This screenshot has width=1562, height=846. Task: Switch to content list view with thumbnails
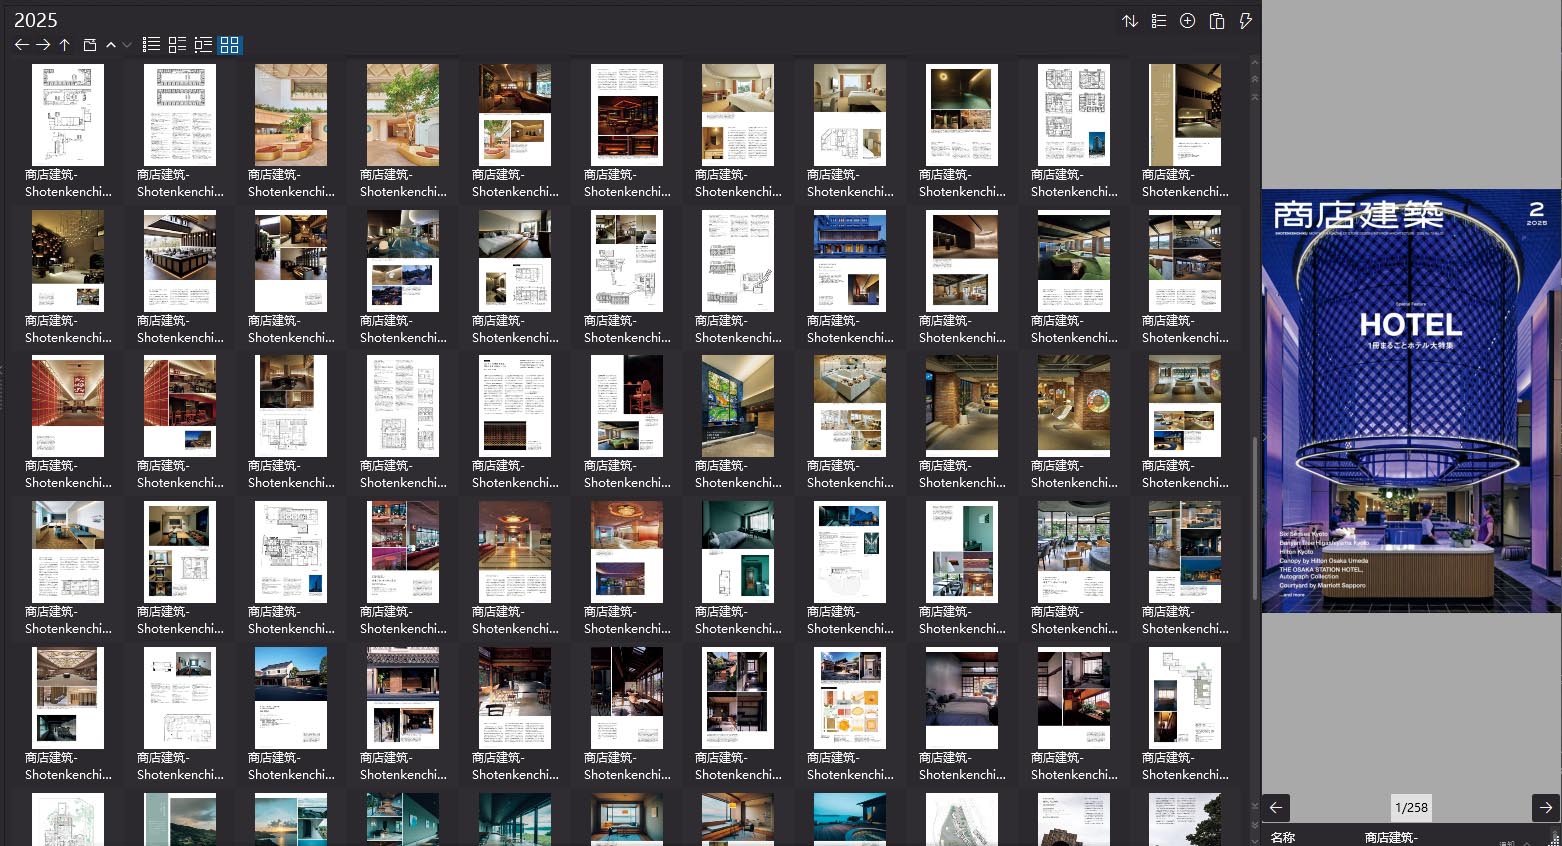pyautogui.click(x=177, y=45)
